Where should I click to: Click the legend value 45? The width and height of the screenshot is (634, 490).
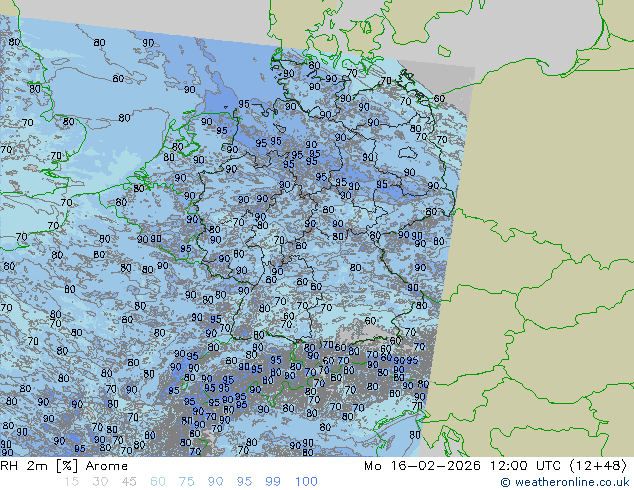[129, 482]
